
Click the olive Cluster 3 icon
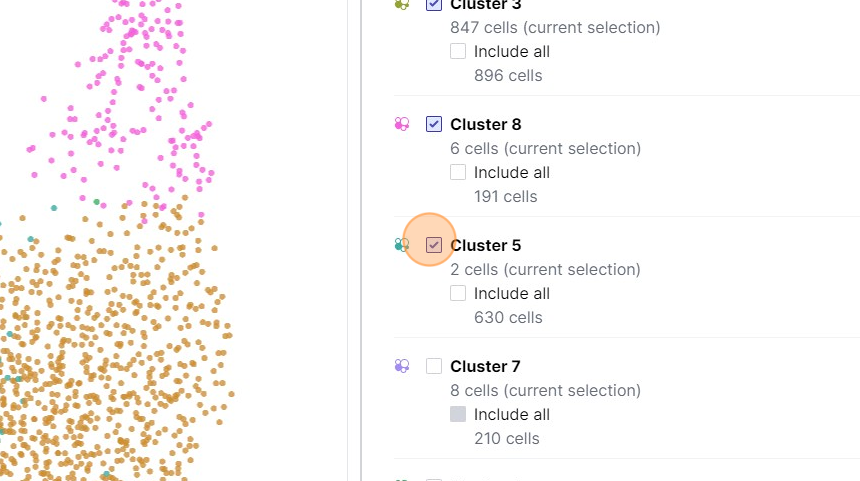click(402, 4)
